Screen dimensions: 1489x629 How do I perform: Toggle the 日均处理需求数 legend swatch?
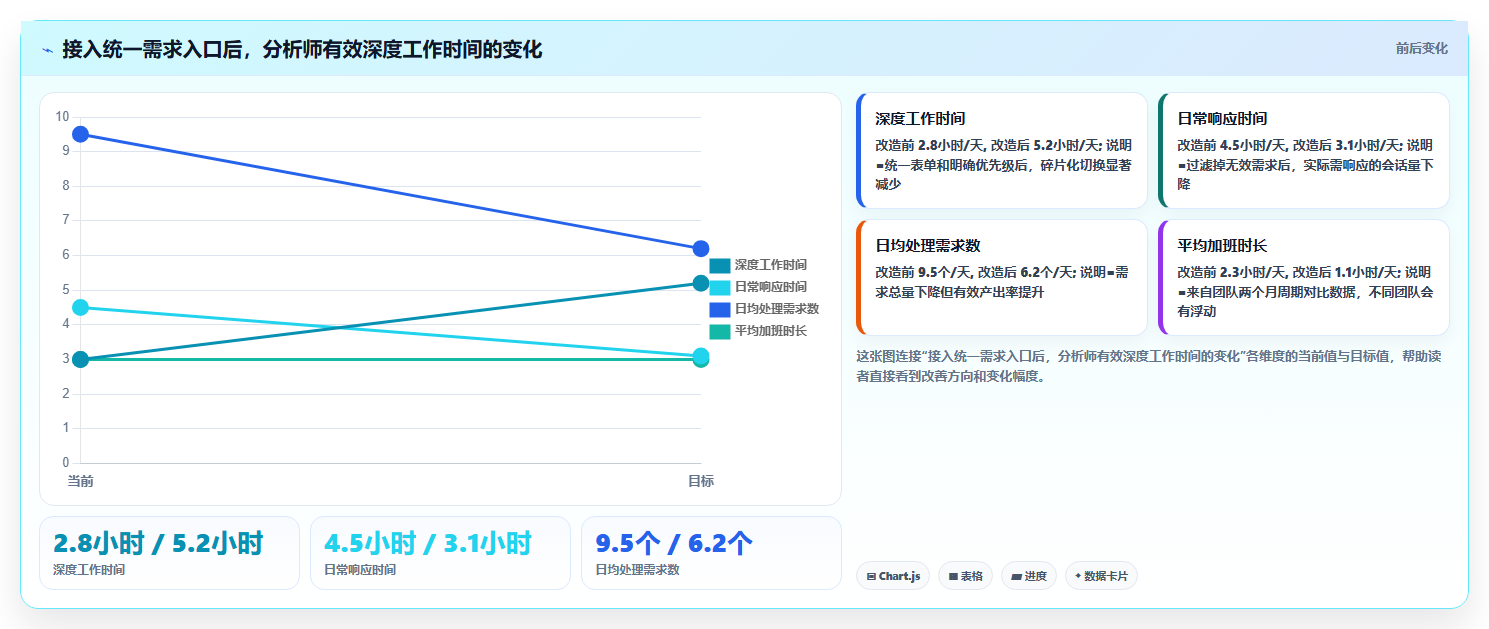720,309
